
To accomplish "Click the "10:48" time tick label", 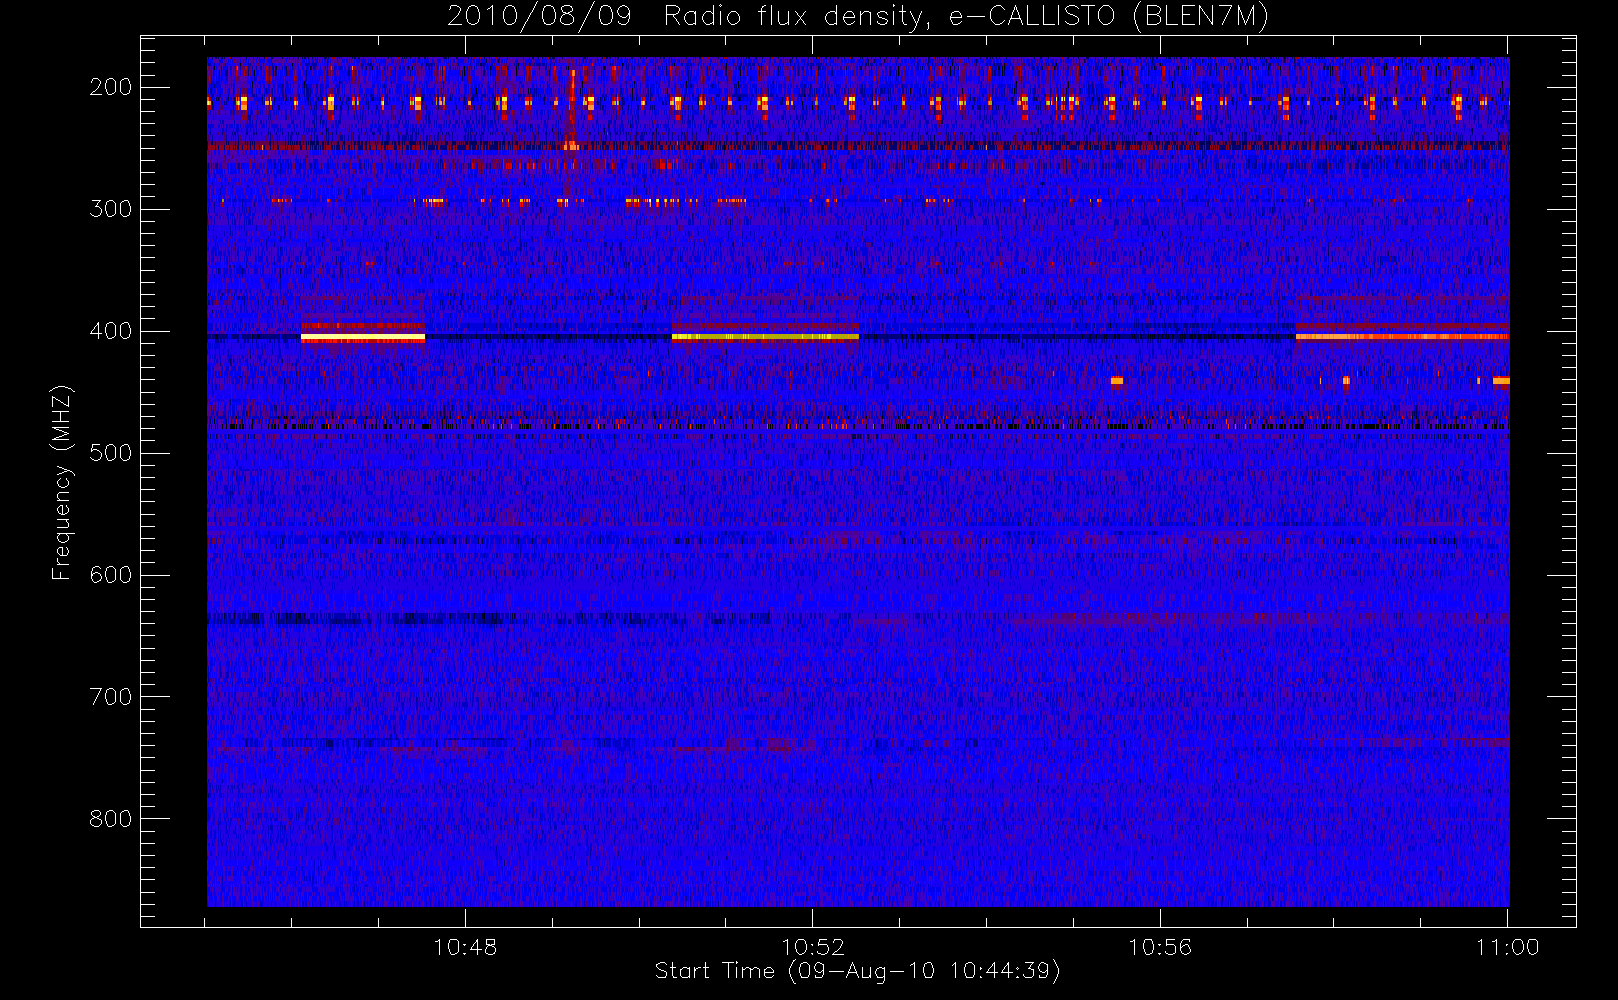I will (x=465, y=947).
